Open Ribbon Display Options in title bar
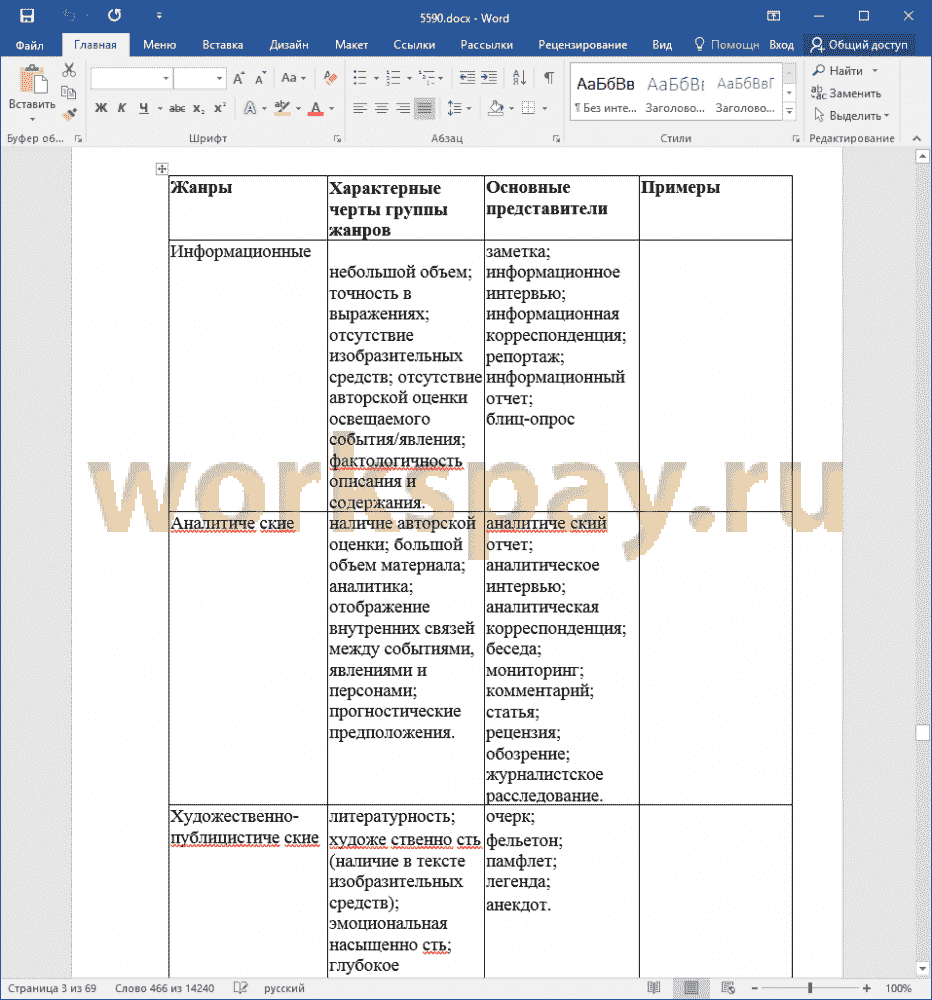Screen dimensions: 932x1000 pyautogui.click(x=773, y=16)
